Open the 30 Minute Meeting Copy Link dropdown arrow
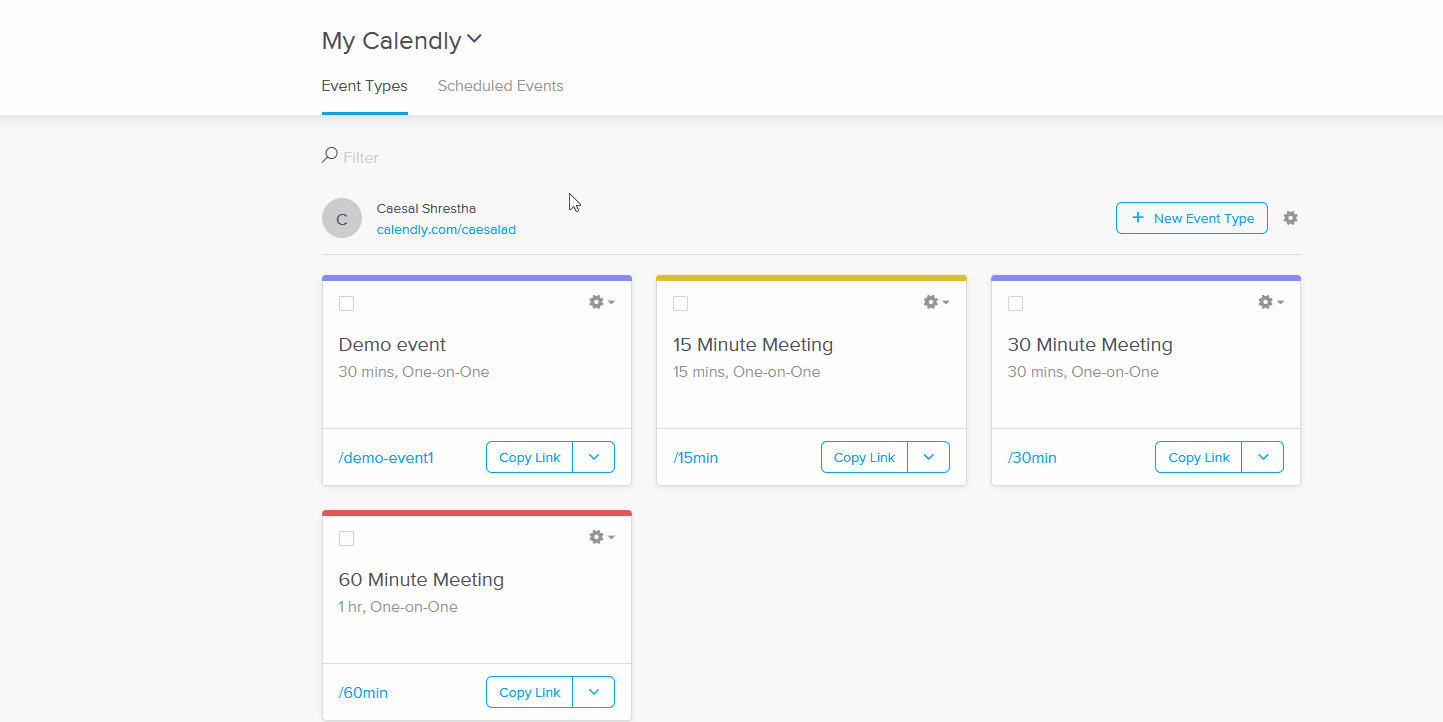The height and width of the screenshot is (722, 1443). pyautogui.click(x=1263, y=457)
